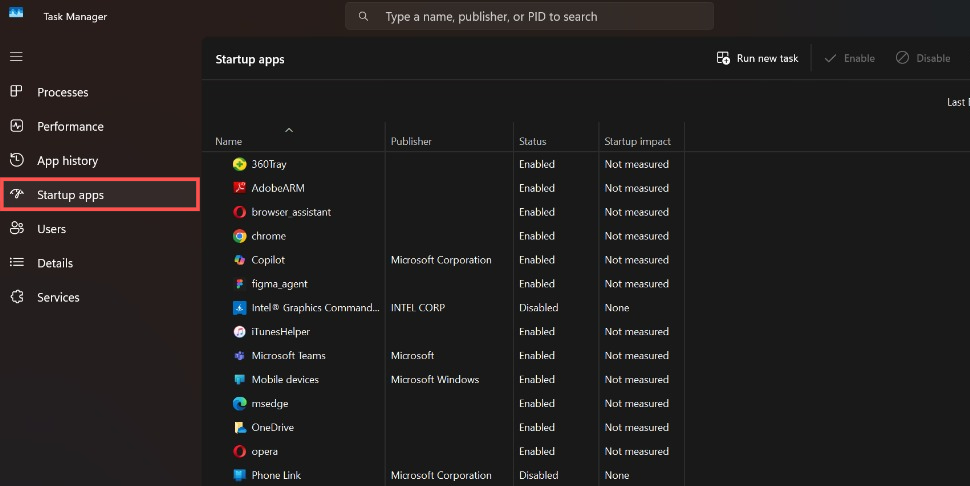
Task: Click the INTEL CORP publisher cell
Action: (418, 308)
